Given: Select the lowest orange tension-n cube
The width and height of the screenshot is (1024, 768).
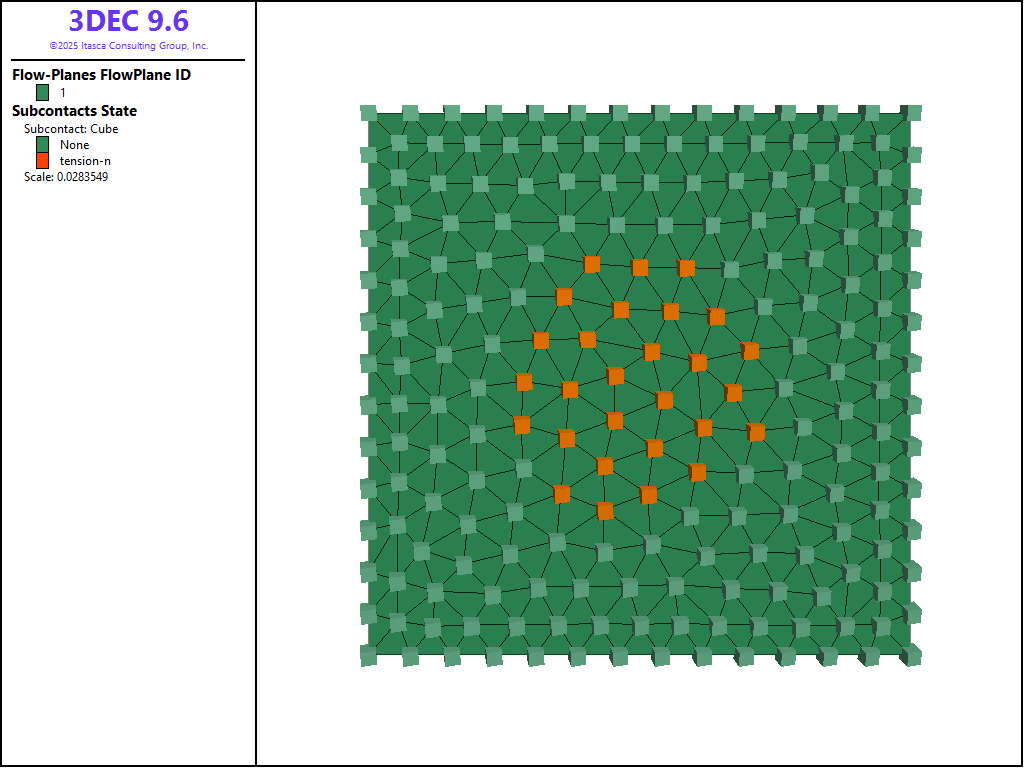Looking at the screenshot, I should pyautogui.click(x=605, y=511).
